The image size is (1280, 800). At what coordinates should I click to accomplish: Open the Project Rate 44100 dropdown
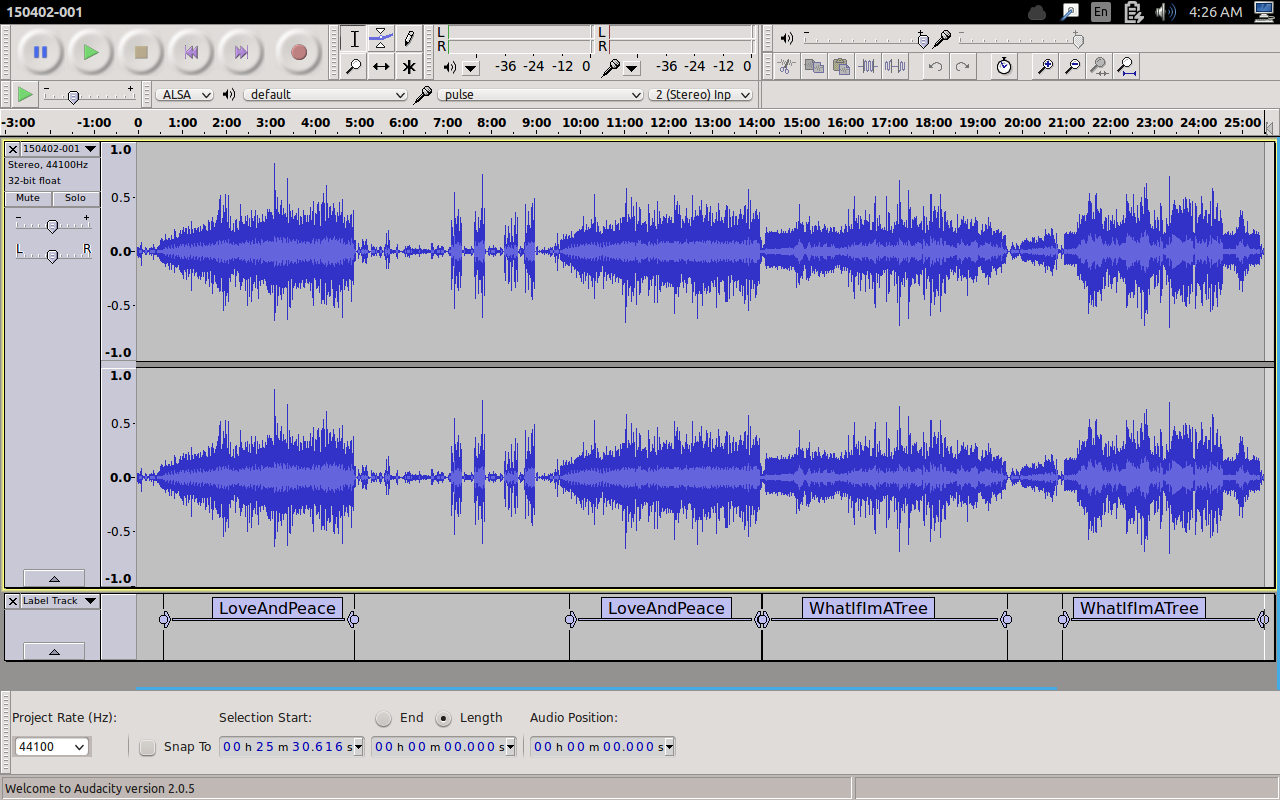coord(52,747)
